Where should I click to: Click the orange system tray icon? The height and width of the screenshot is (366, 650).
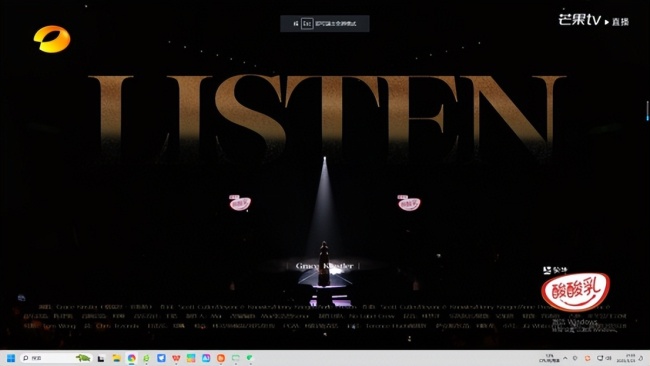pos(587,358)
